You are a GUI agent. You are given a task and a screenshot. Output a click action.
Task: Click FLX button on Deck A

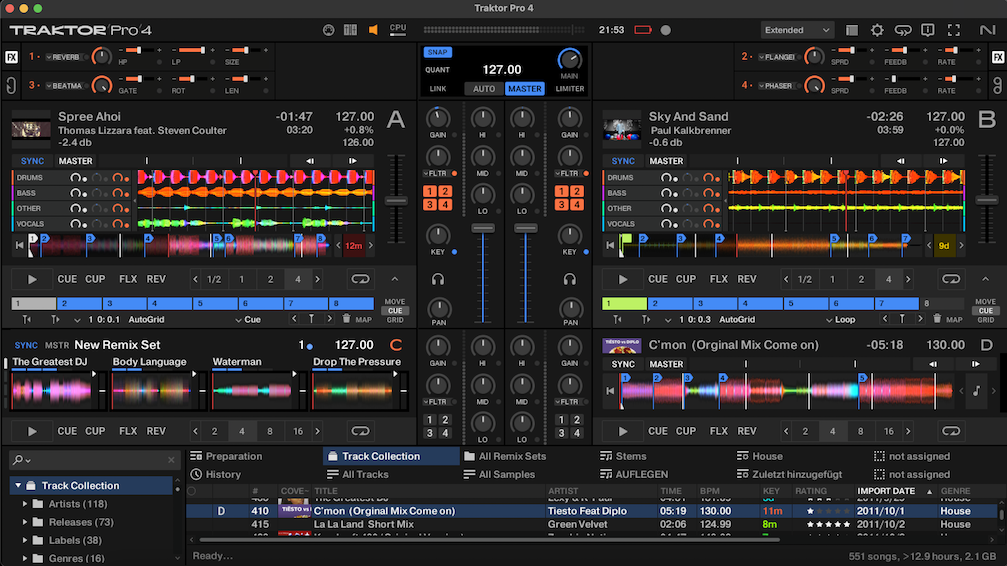tap(128, 279)
